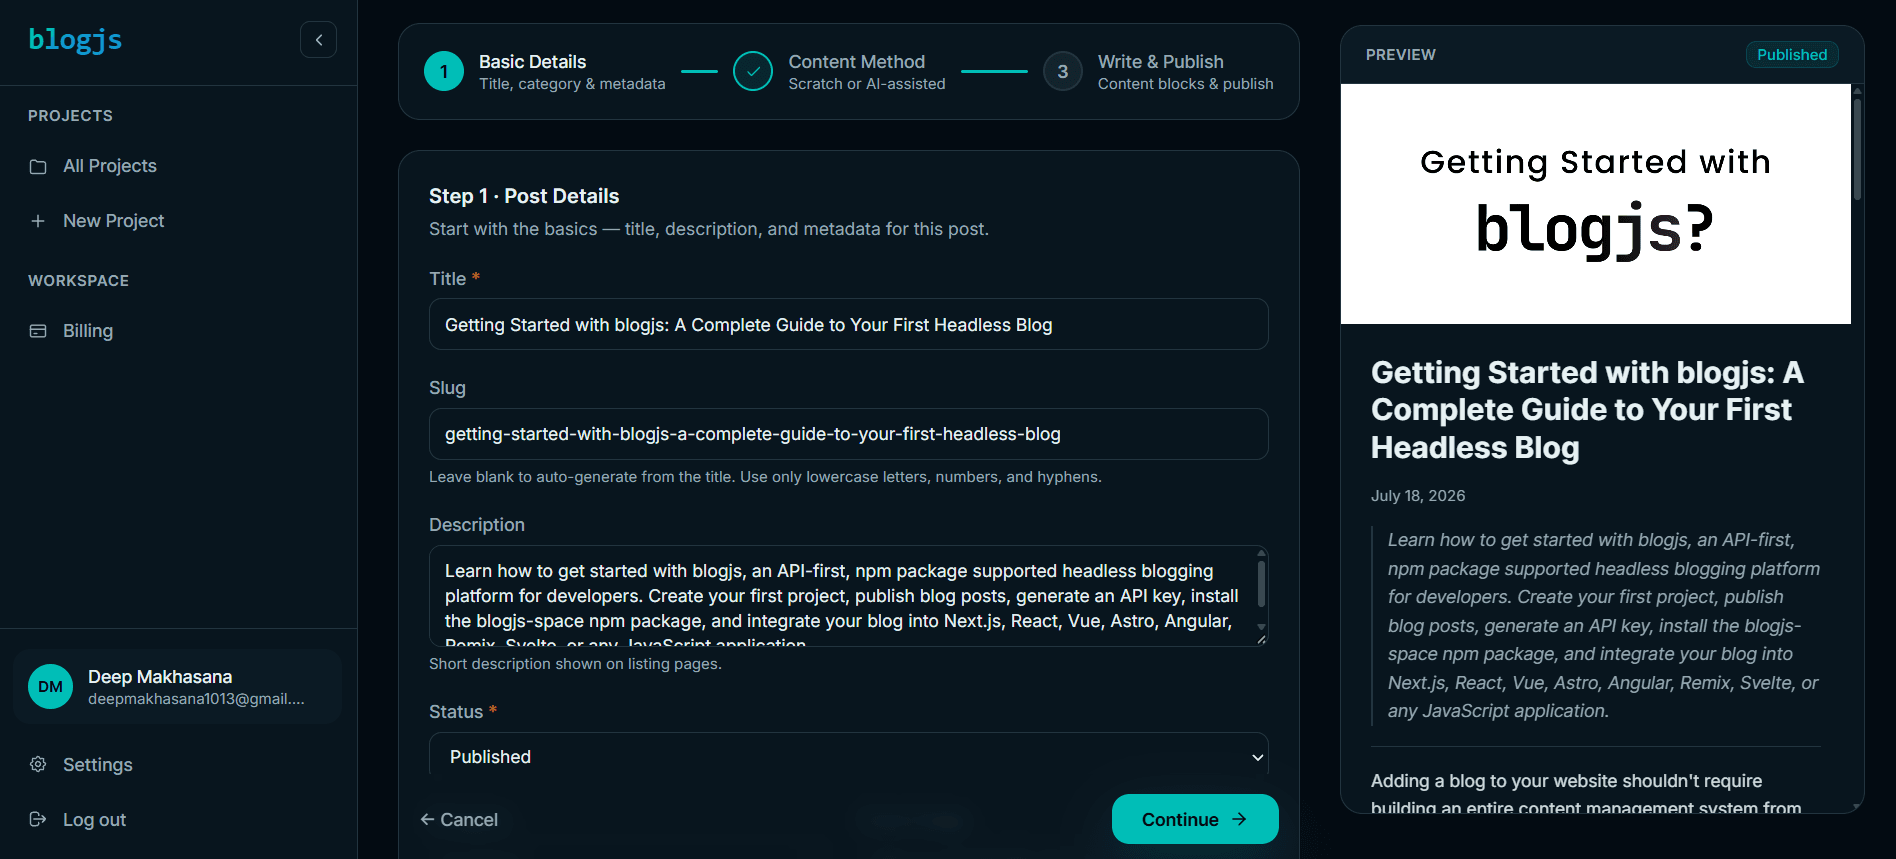Click the slug auto-generate hint text
Screen dimensions: 1896x859
point(765,477)
